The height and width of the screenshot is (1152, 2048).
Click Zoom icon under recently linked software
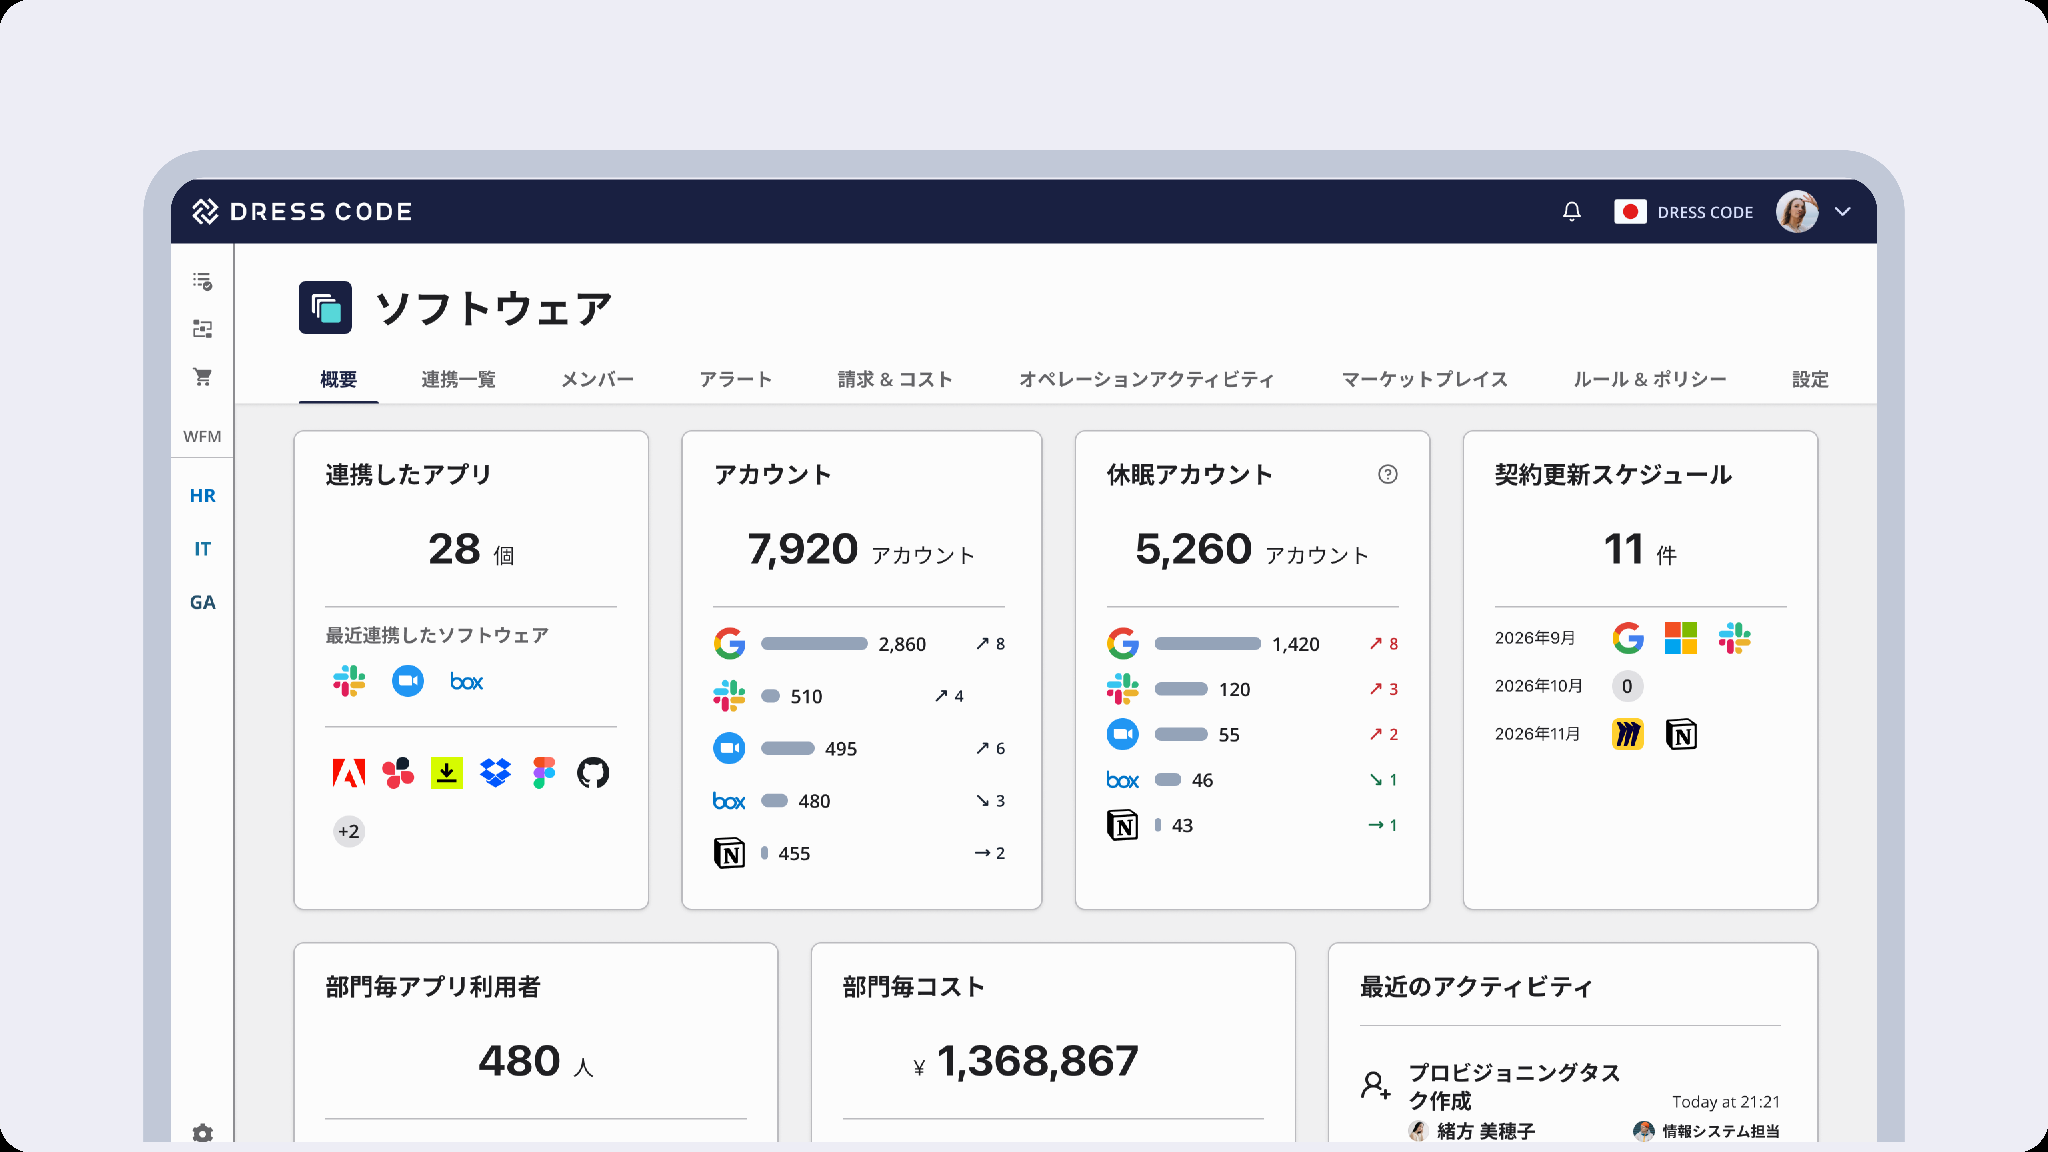click(x=407, y=681)
